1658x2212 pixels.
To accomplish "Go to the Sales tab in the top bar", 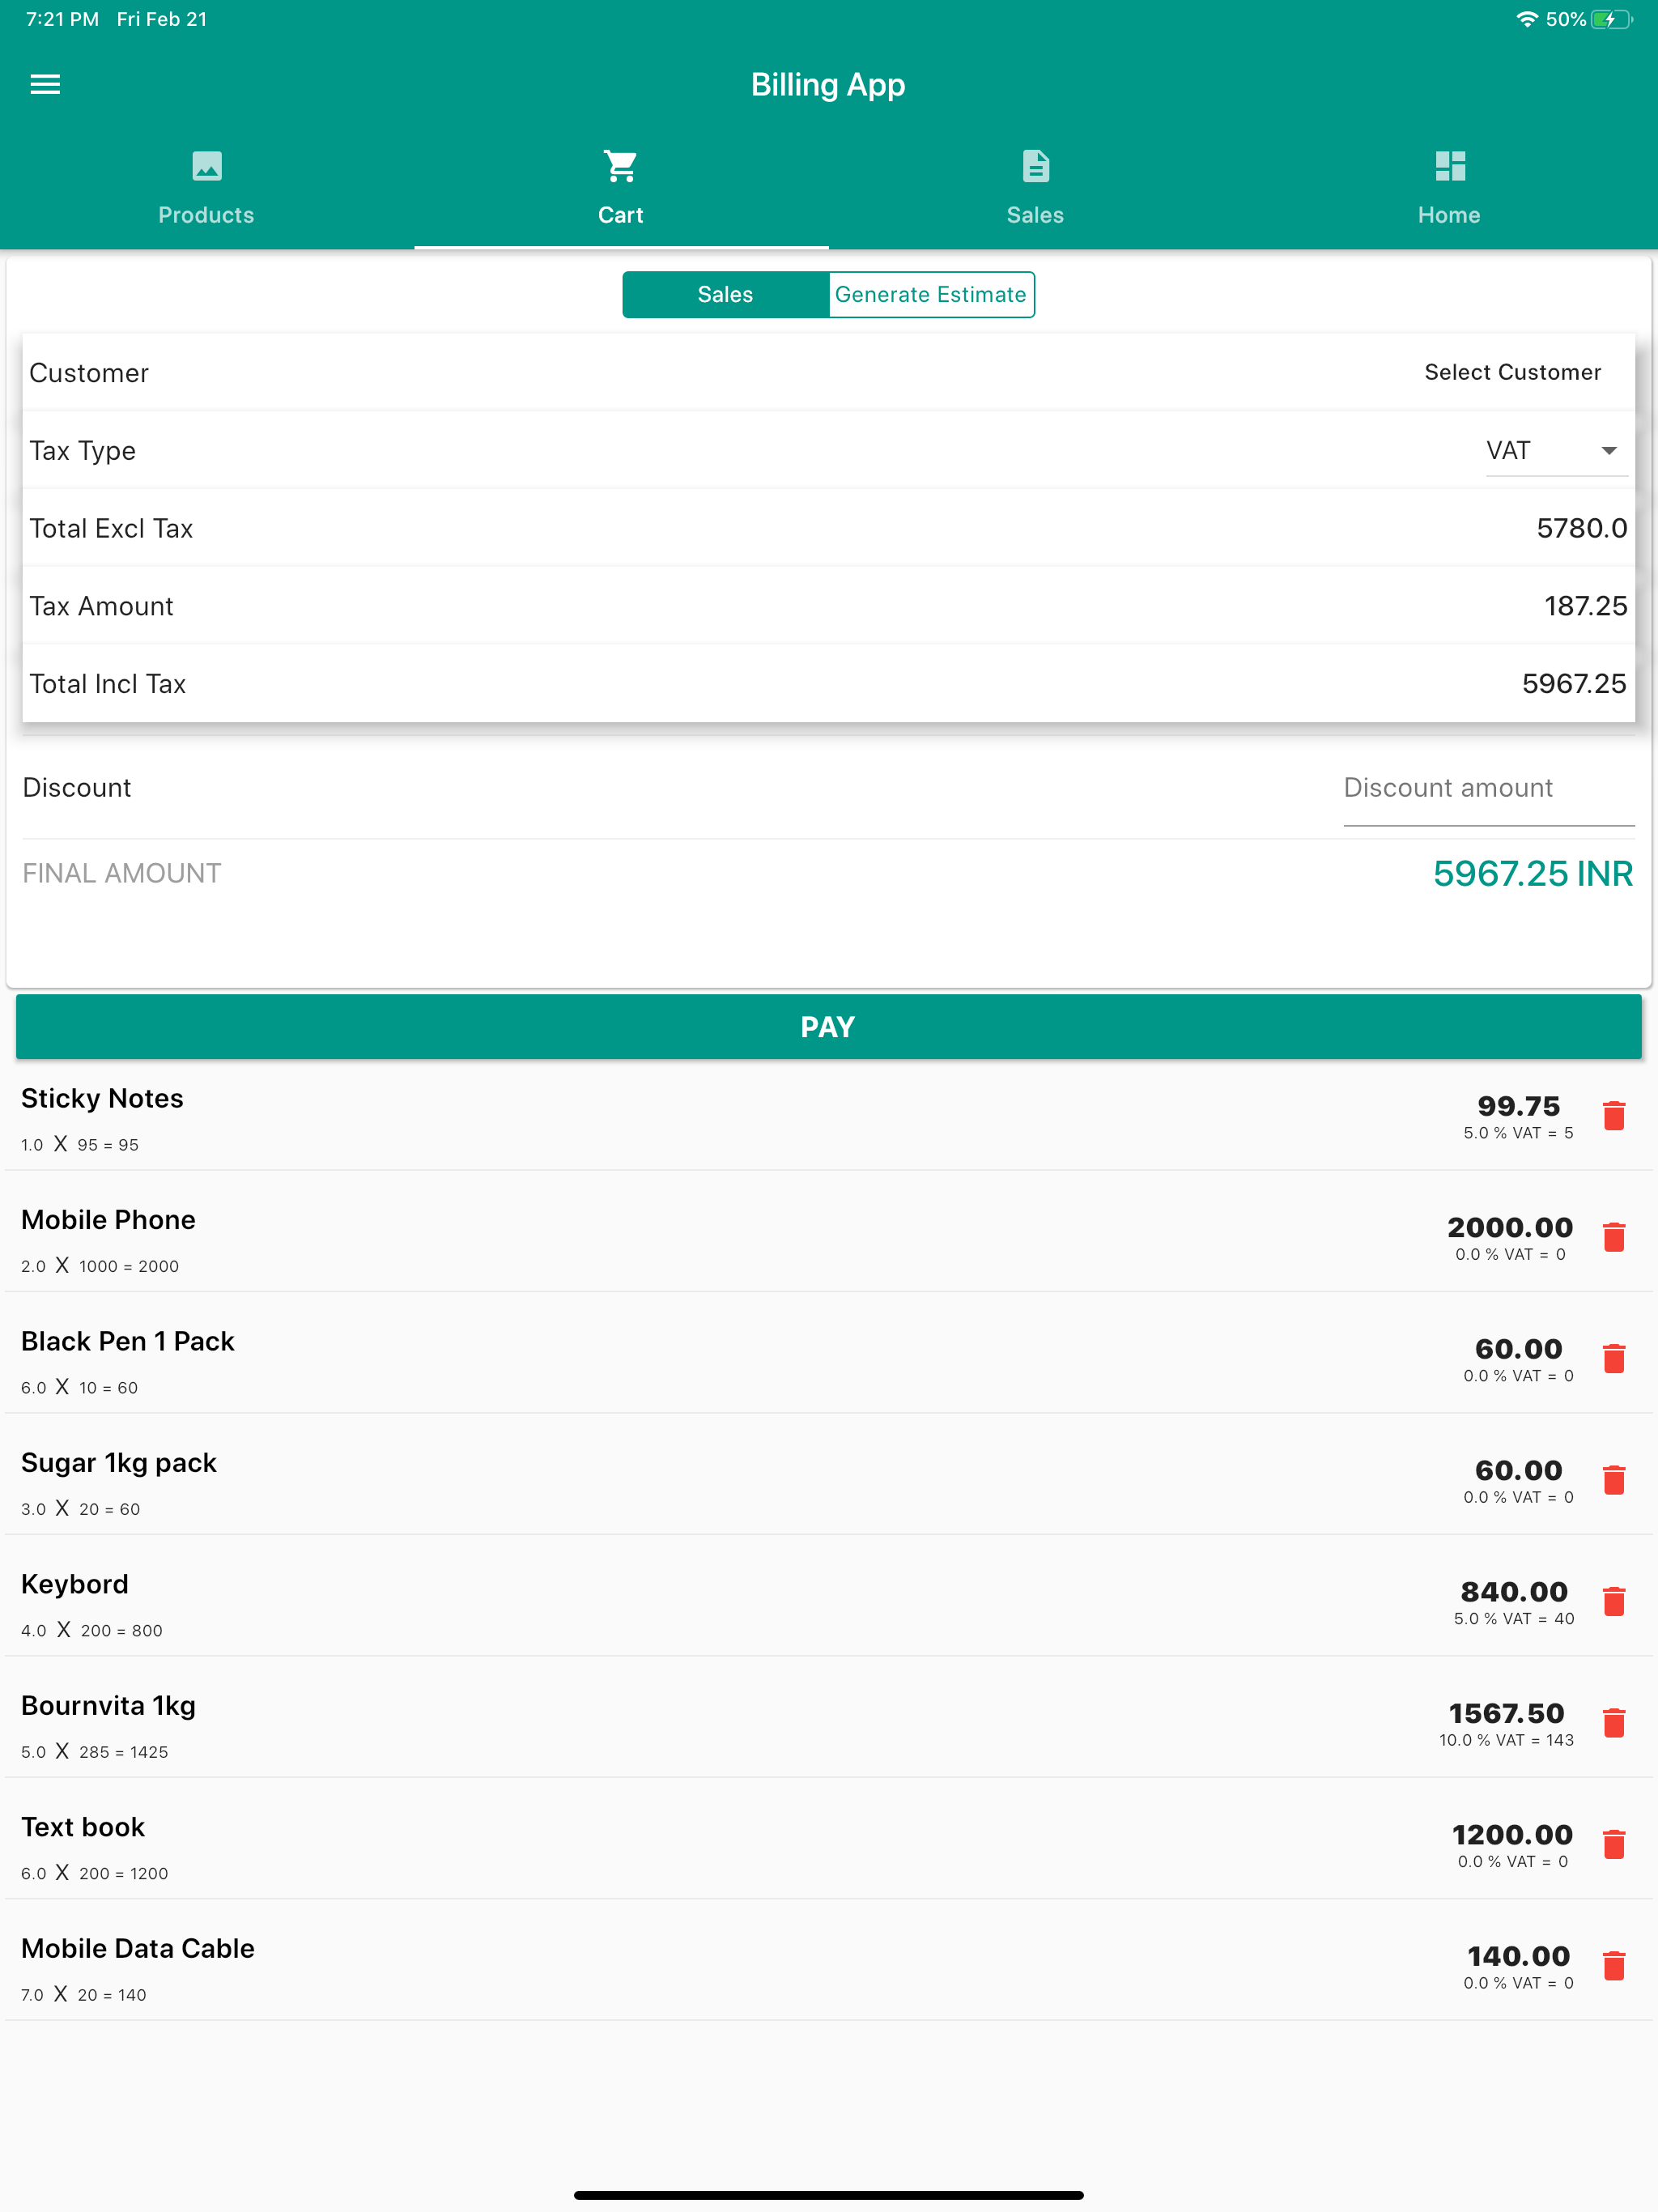I will pyautogui.click(x=1036, y=187).
